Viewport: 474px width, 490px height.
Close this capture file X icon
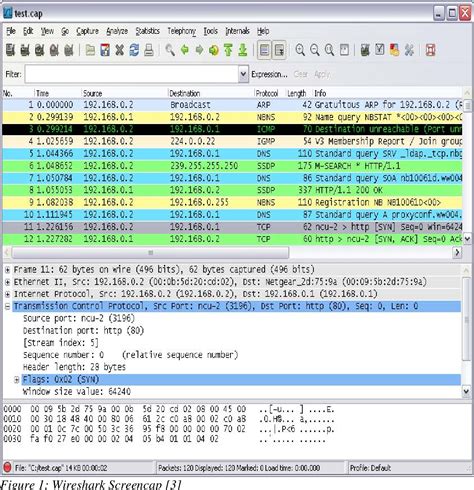tap(119, 50)
